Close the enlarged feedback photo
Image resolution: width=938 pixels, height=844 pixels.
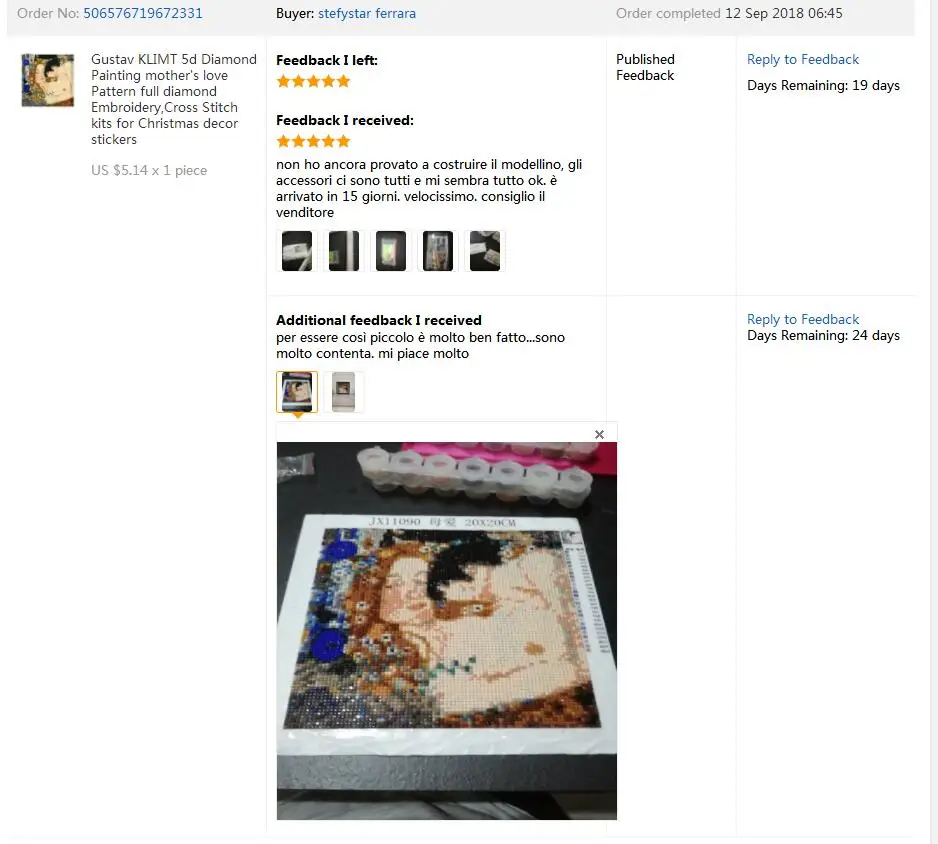pyautogui.click(x=599, y=434)
